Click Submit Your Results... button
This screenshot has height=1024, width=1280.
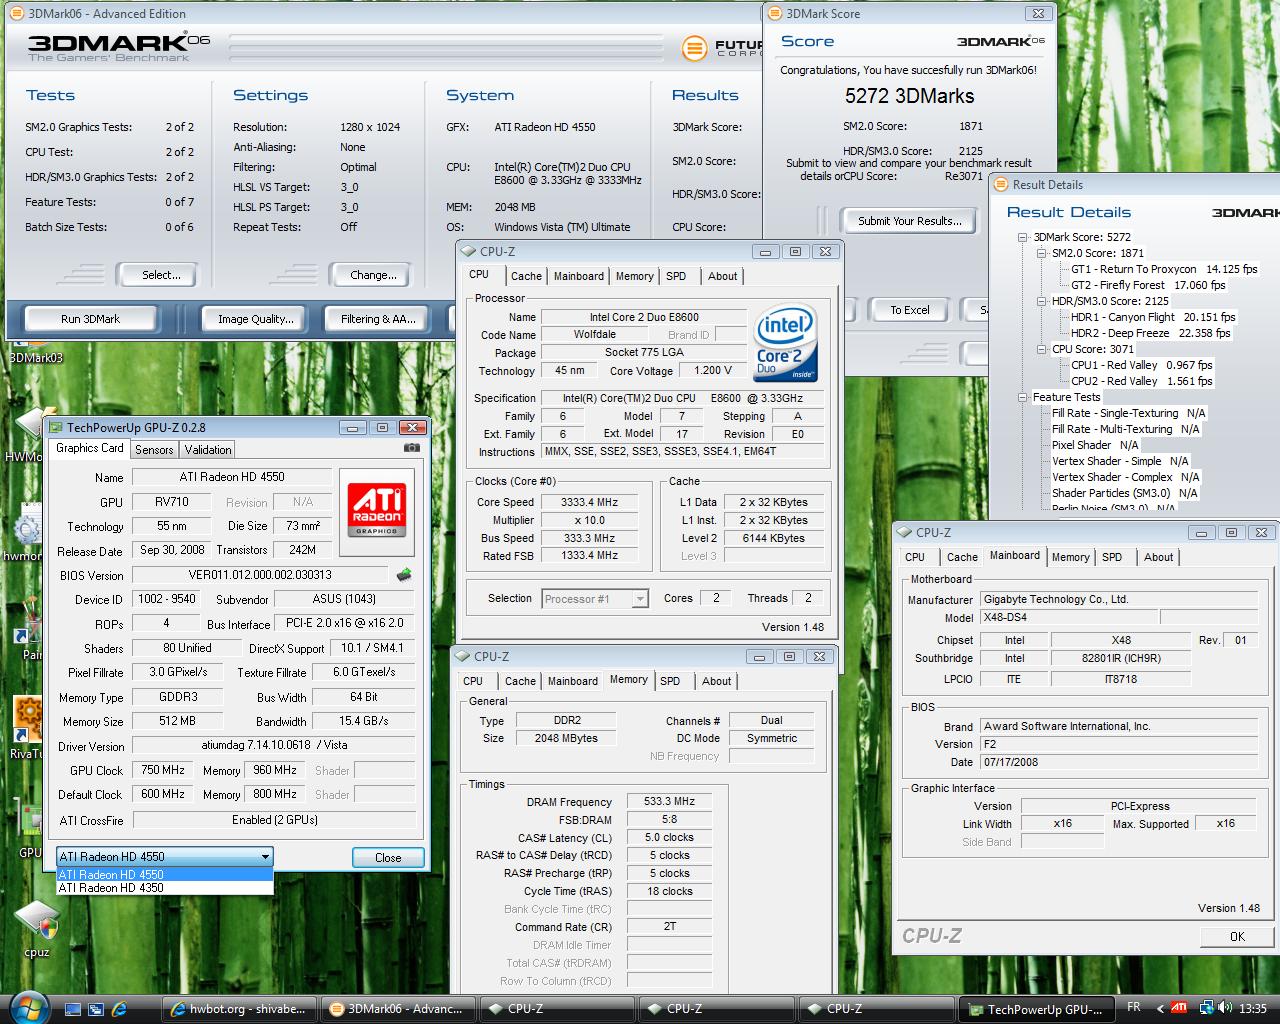point(910,221)
